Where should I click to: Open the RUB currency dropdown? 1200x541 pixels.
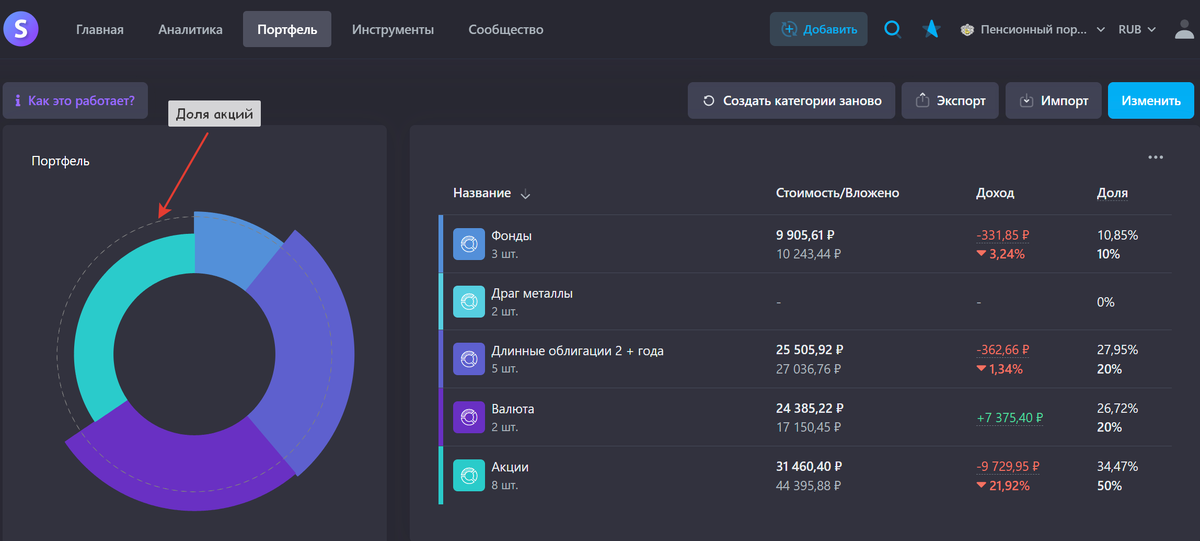click(1137, 29)
